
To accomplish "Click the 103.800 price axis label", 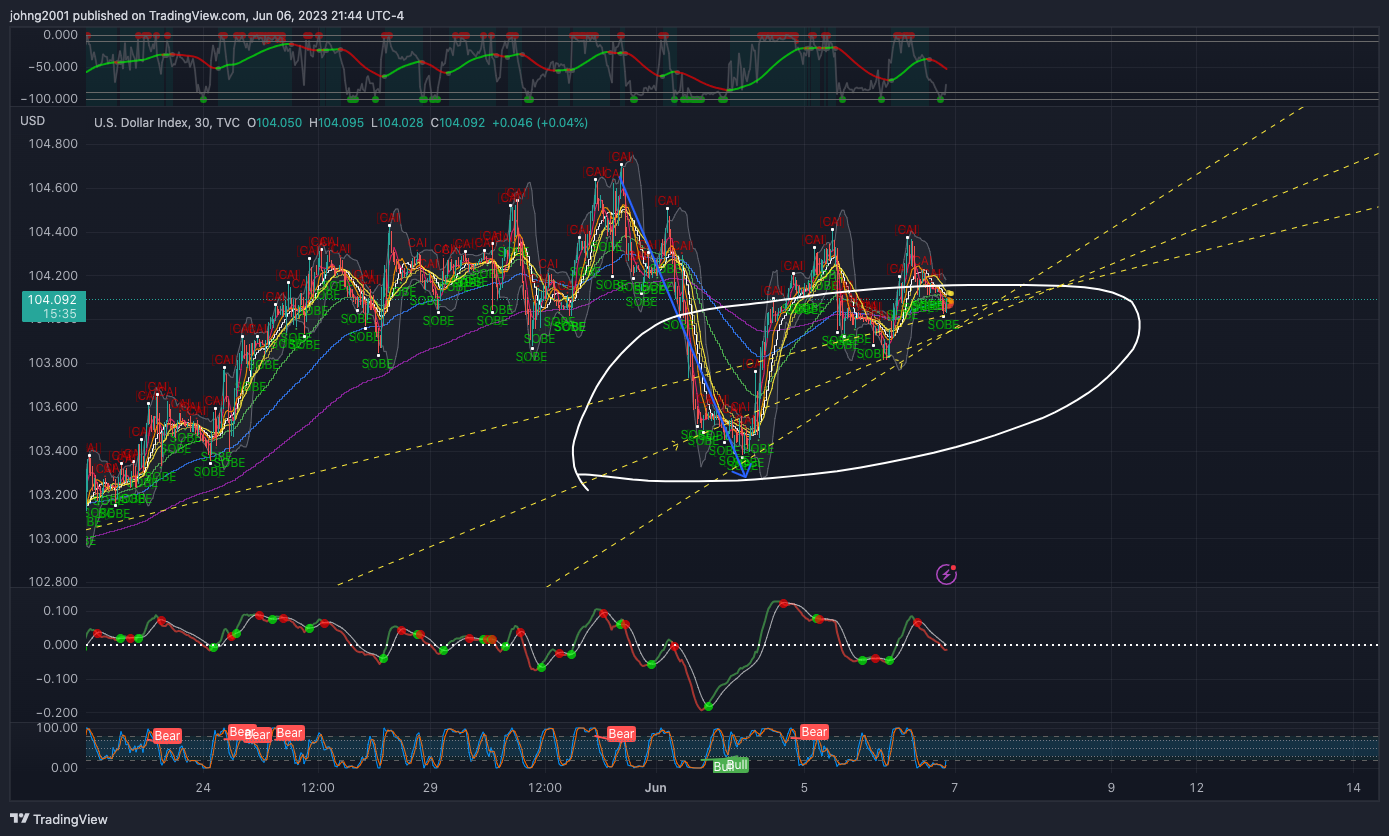I will tap(53, 363).
